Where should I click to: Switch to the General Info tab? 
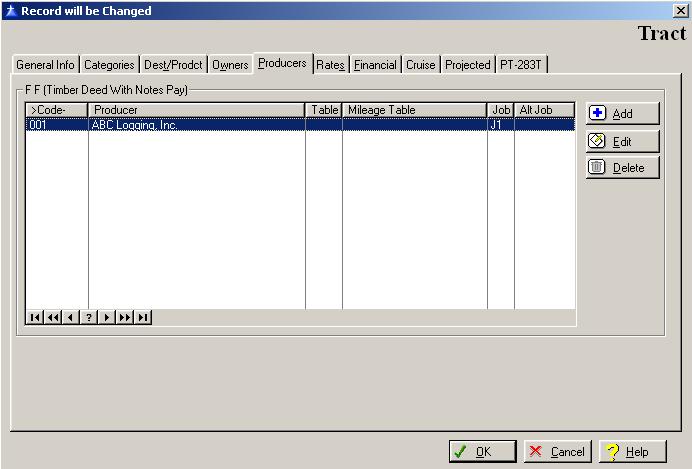pyautogui.click(x=45, y=65)
